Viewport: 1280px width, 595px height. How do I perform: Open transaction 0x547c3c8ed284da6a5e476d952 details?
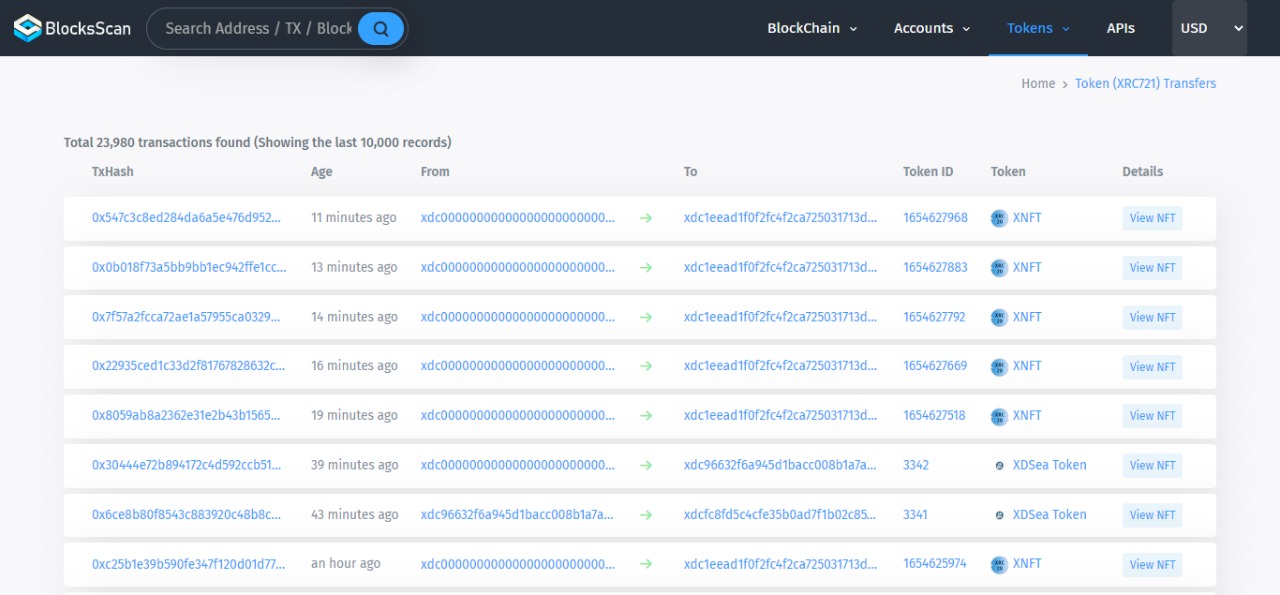(185, 218)
